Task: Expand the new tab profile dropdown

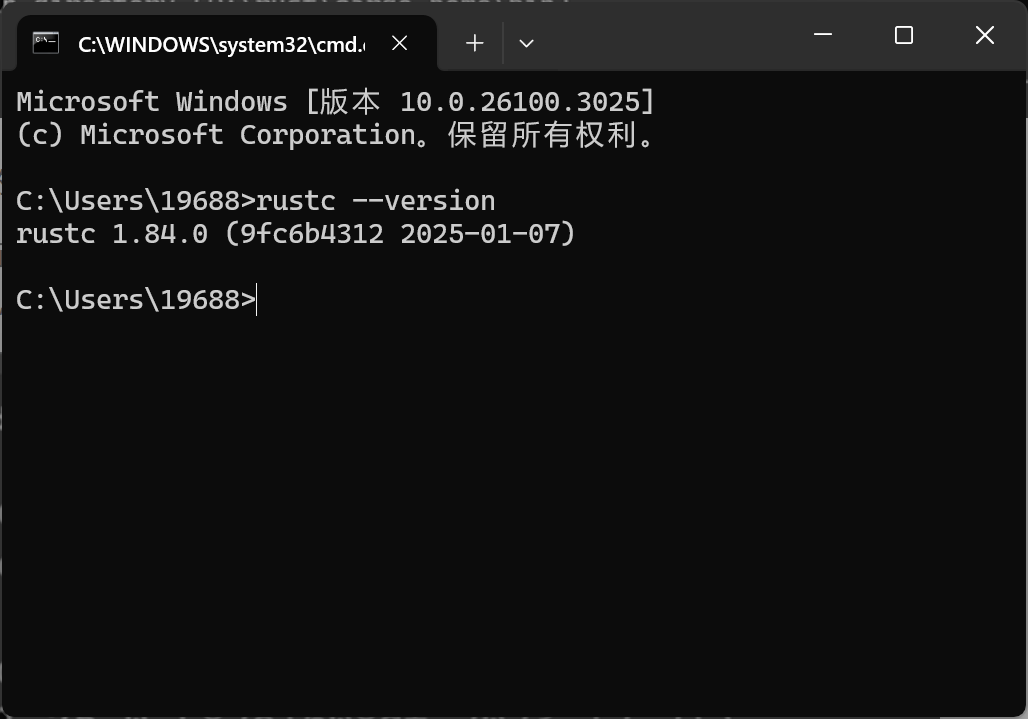Action: 526,43
